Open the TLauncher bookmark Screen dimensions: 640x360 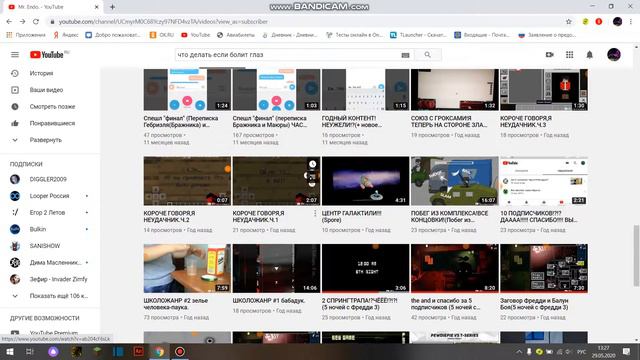(419, 35)
